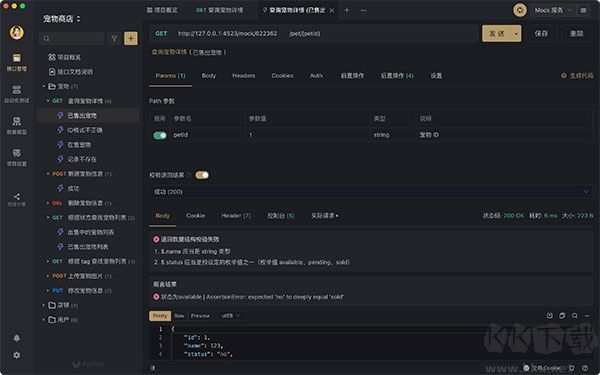This screenshot has height=375, width=600.
Task: Open a new tab with the plus icon
Action: (347, 10)
